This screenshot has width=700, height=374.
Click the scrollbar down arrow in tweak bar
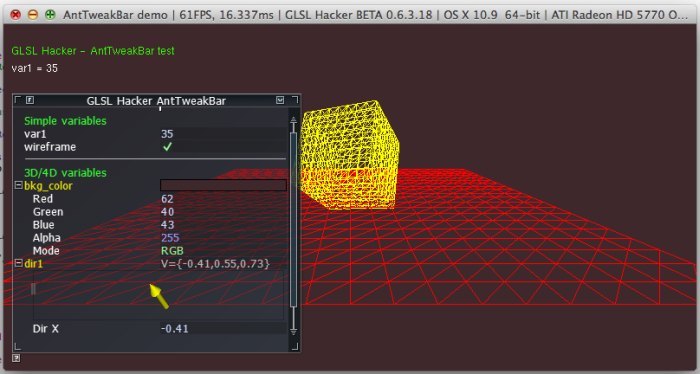(293, 329)
